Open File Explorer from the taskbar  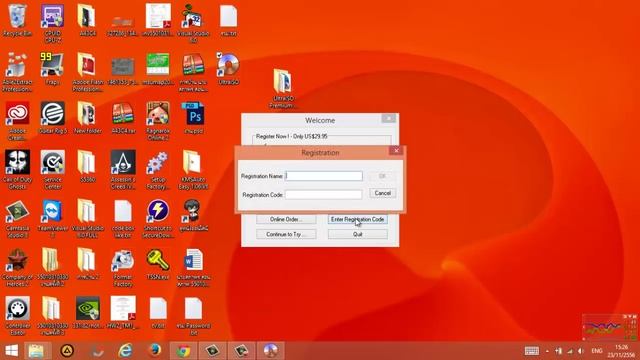[37, 351]
